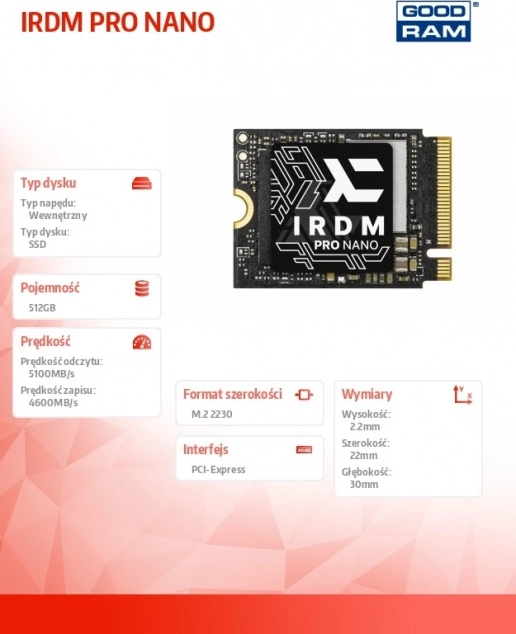Click the PCI-Express interface value

click(218, 470)
